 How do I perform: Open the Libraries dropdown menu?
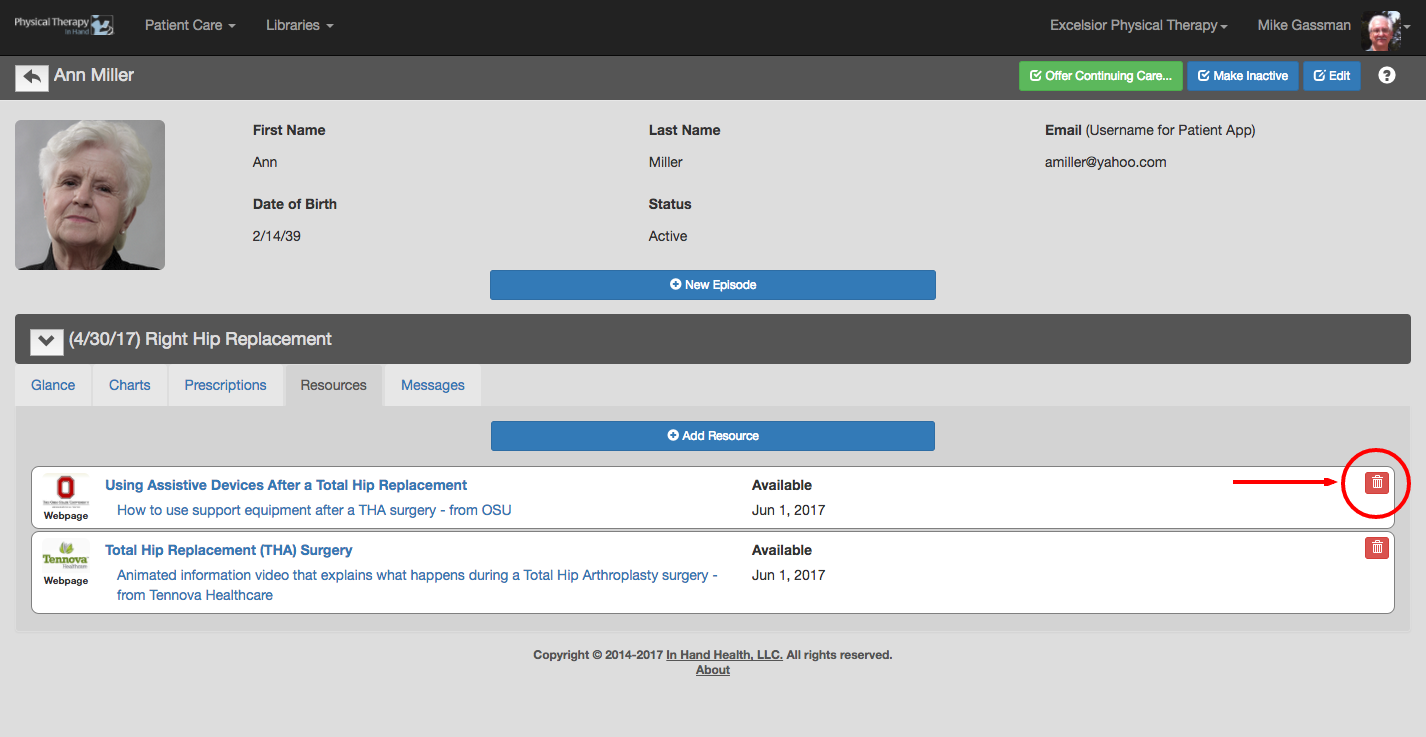tap(300, 25)
